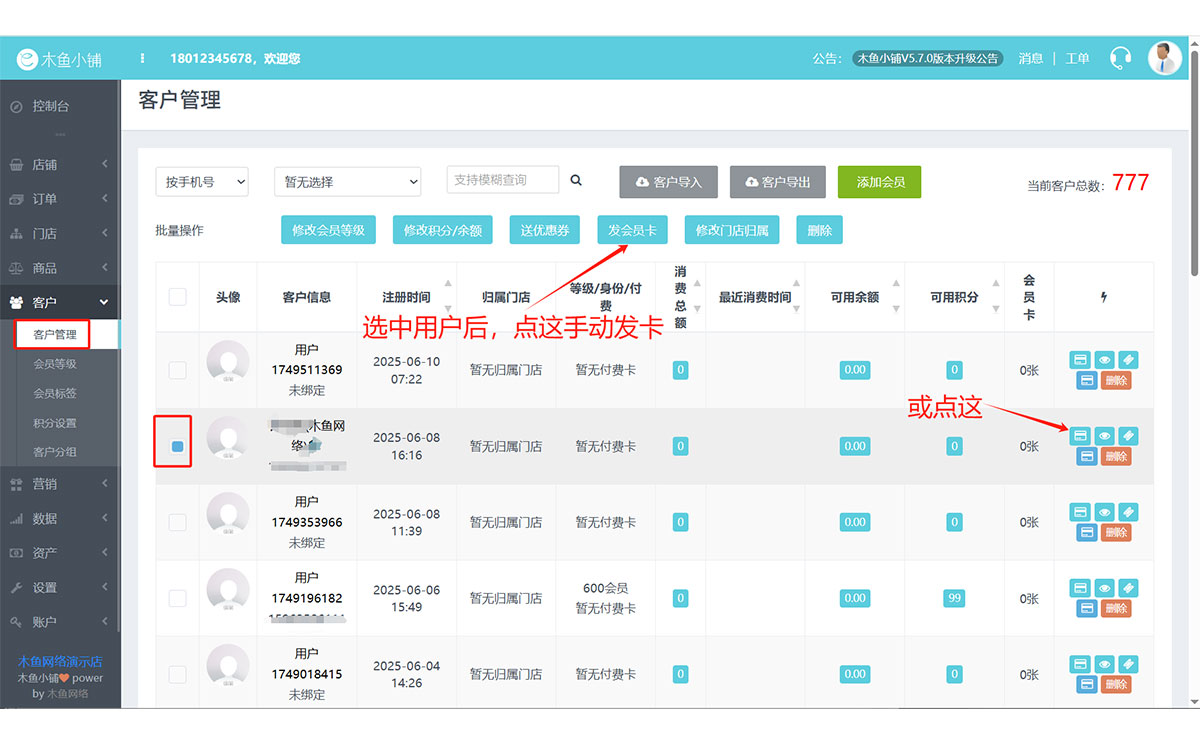Send coupon ticket to user 1749196182

tap(1128, 588)
